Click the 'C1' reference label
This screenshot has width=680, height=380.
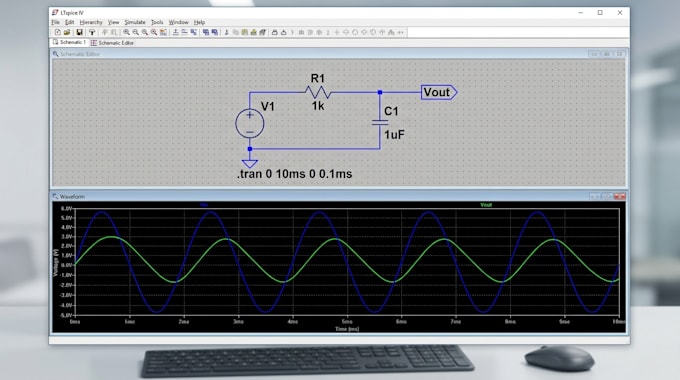(x=391, y=111)
